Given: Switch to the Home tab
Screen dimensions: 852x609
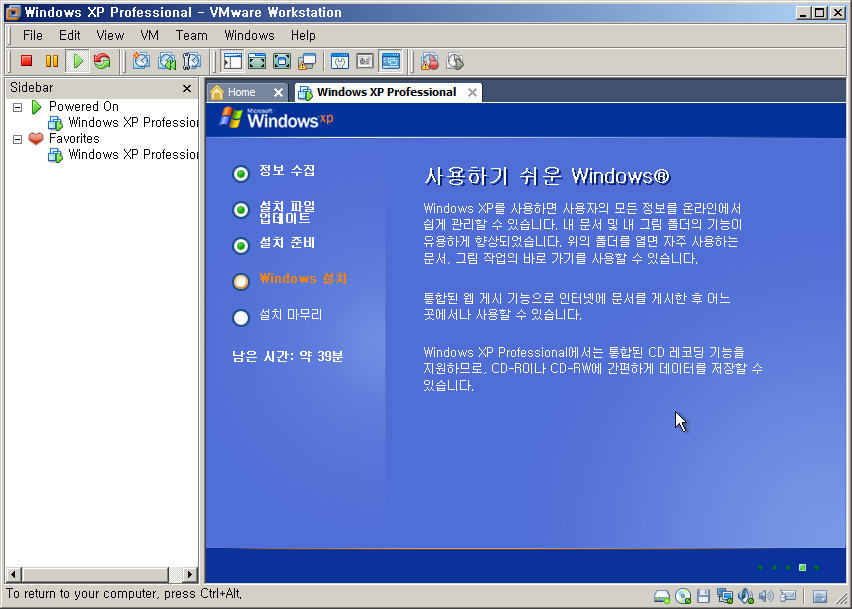Looking at the screenshot, I should click(x=241, y=92).
